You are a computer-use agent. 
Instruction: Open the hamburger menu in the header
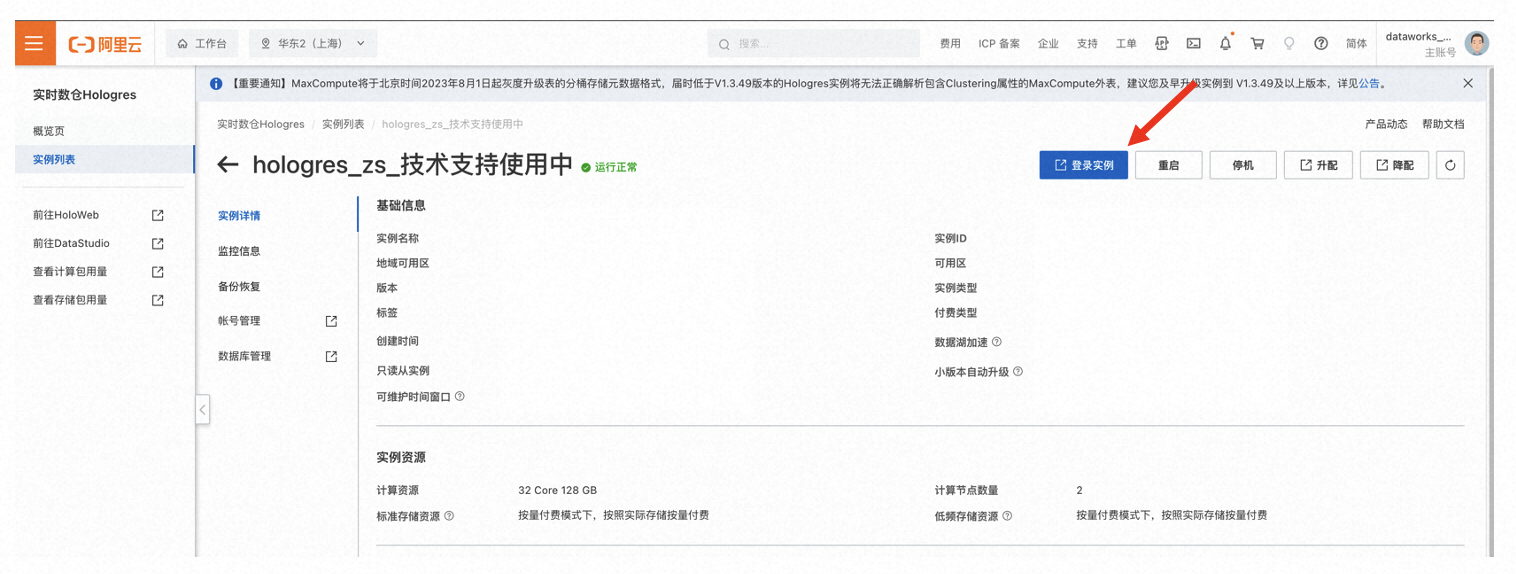pos(35,44)
